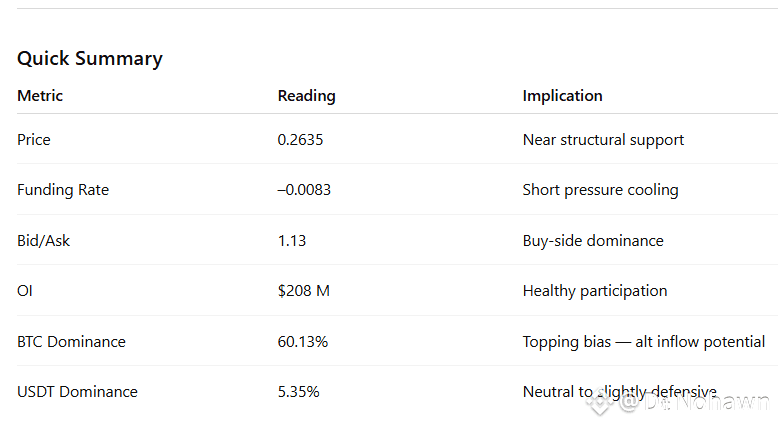The height and width of the screenshot is (427, 778).
Task: Click the OI row label
Action: tap(25, 291)
